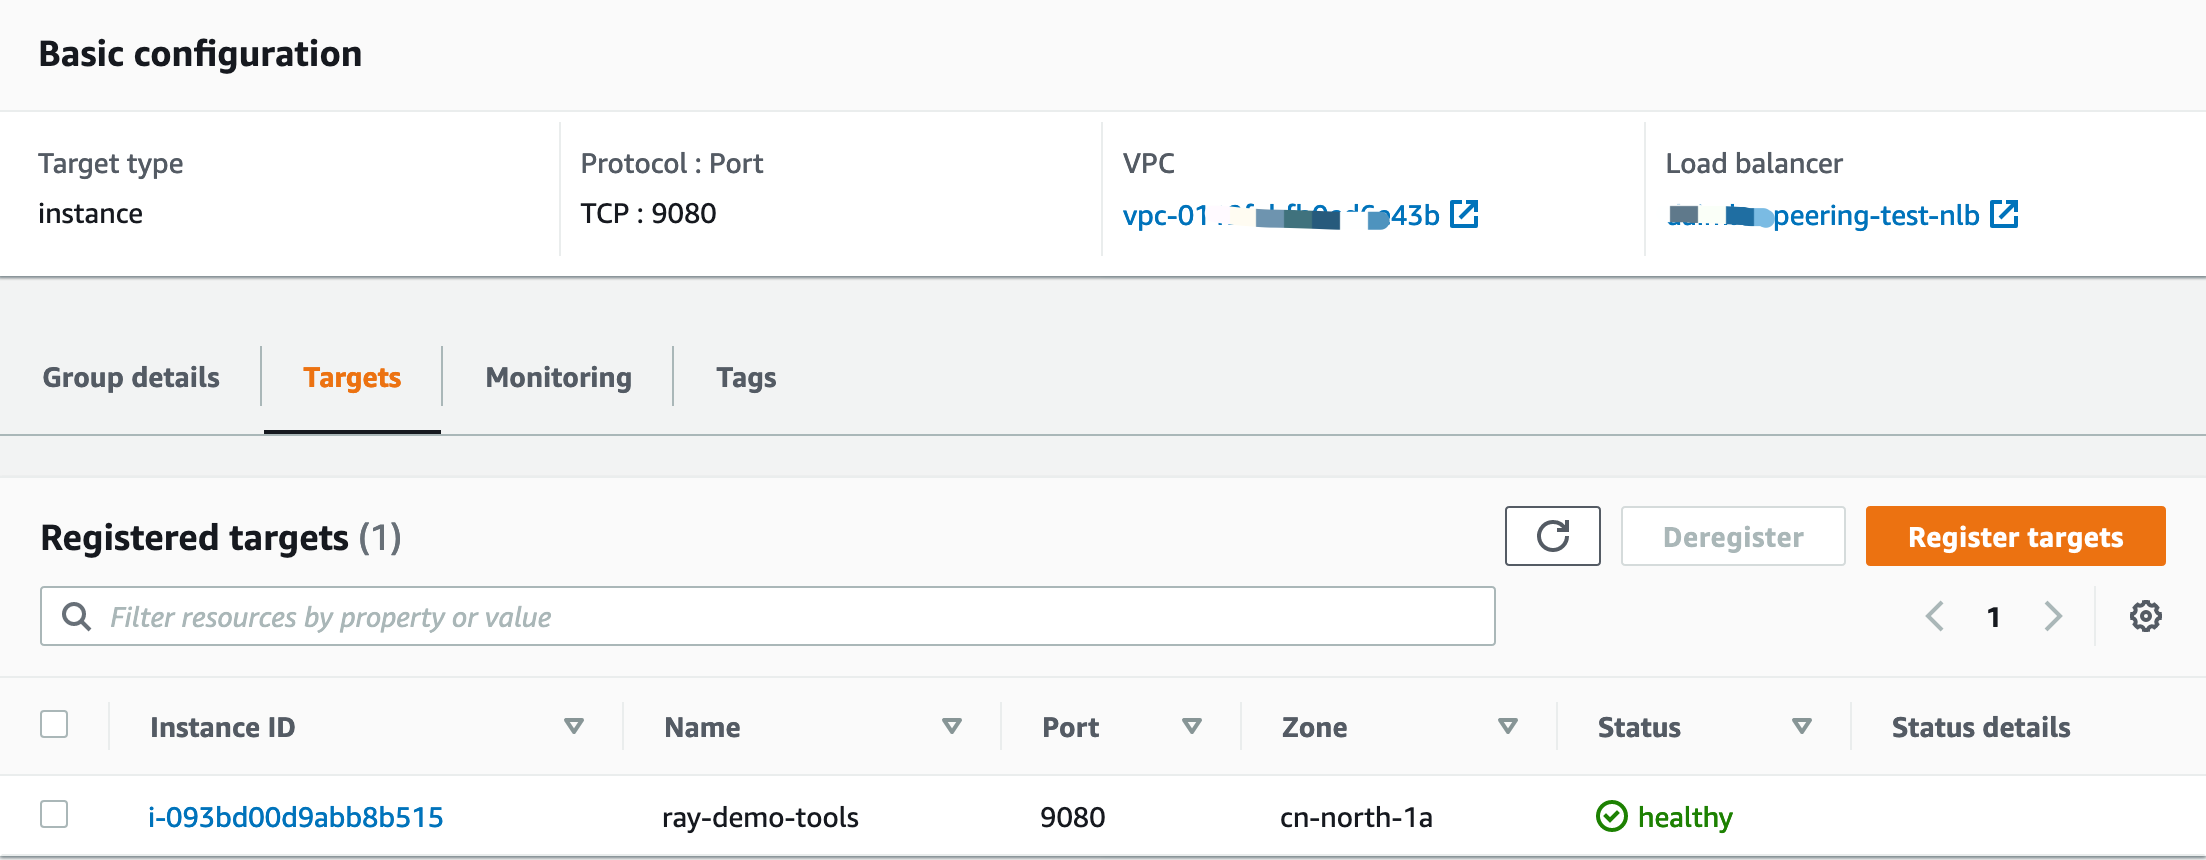2206x860 pixels.
Task: Click the Basic configuration heading
Action: 200,53
